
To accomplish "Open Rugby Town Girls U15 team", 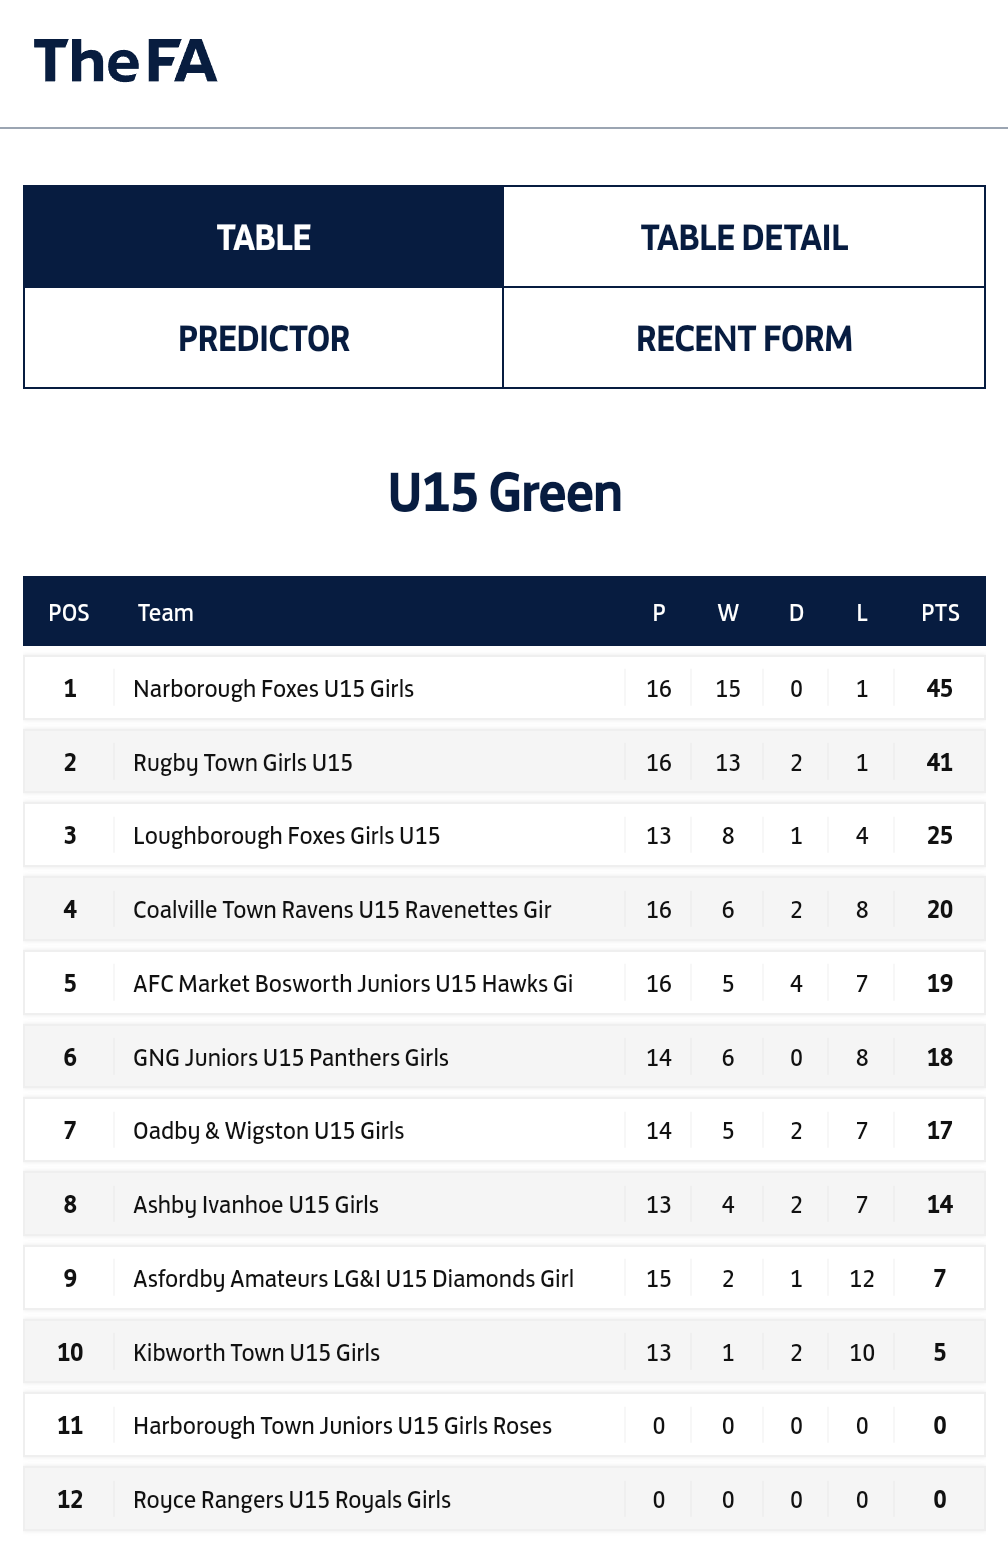I will [243, 763].
